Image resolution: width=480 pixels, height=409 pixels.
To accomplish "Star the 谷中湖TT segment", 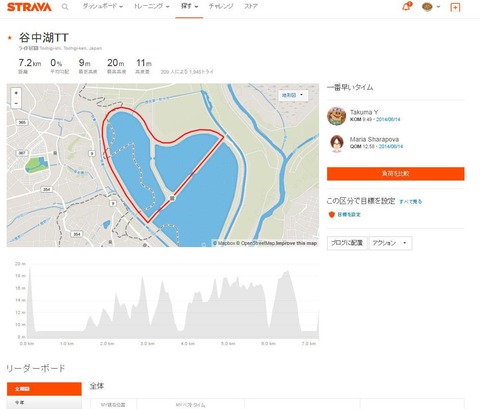I will 10,38.
